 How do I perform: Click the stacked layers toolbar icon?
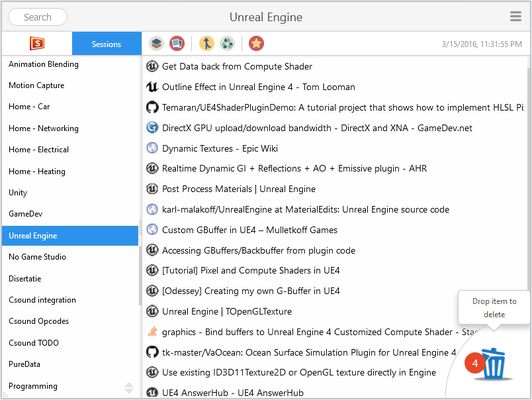[156, 43]
